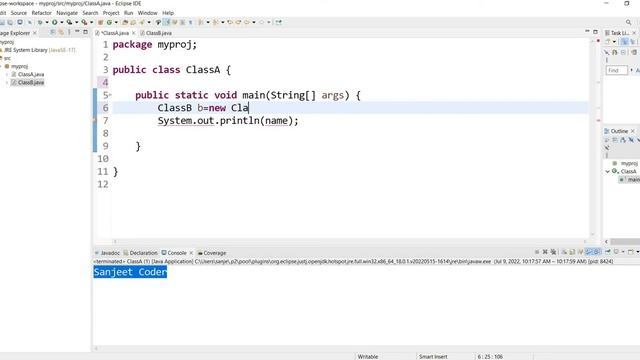
Task: Close the Package Explorer view
Action: pyautogui.click(x=35, y=33)
